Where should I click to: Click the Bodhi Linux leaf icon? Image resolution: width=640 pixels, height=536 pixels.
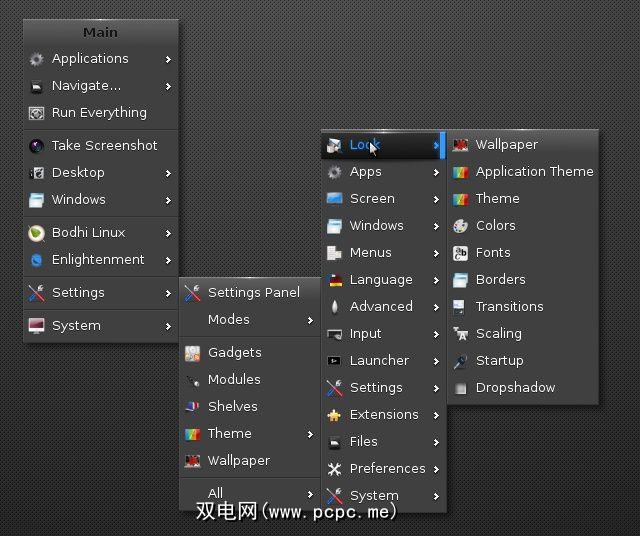[37, 233]
